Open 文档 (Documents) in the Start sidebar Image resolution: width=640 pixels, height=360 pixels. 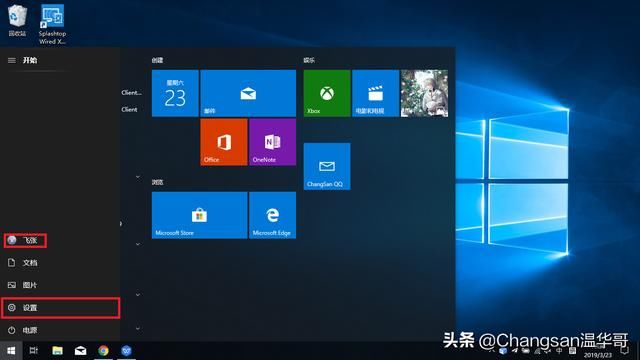tap(60, 263)
